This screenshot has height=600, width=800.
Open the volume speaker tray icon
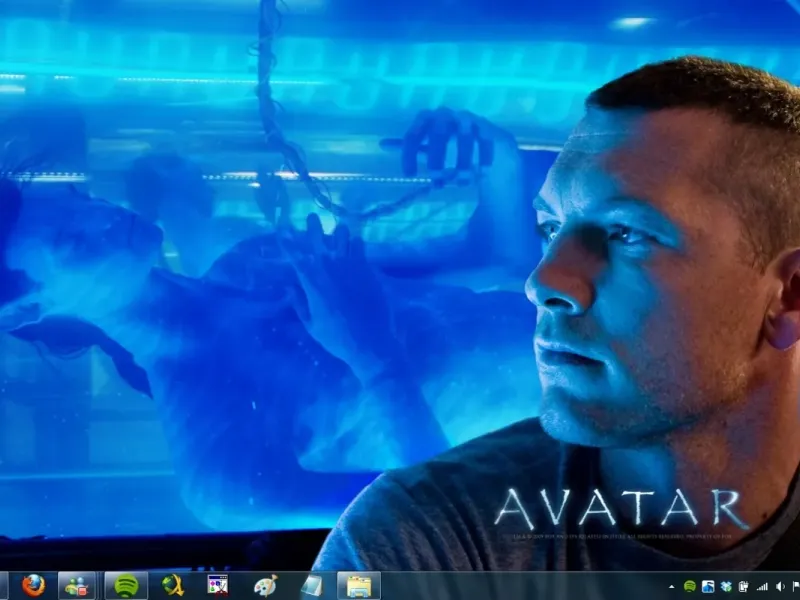tap(780, 587)
